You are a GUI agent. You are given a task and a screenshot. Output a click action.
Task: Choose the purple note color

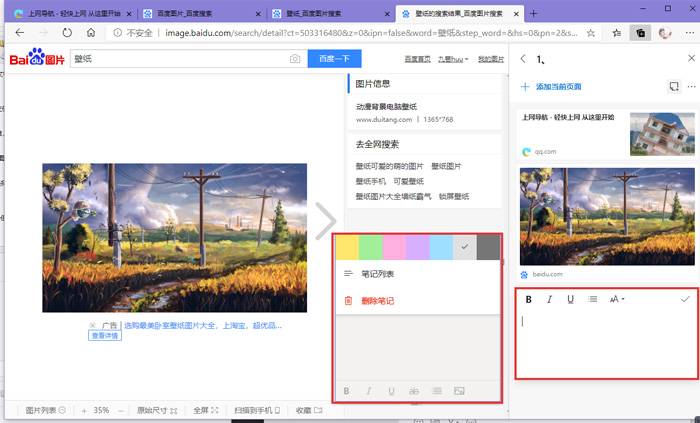click(x=417, y=248)
